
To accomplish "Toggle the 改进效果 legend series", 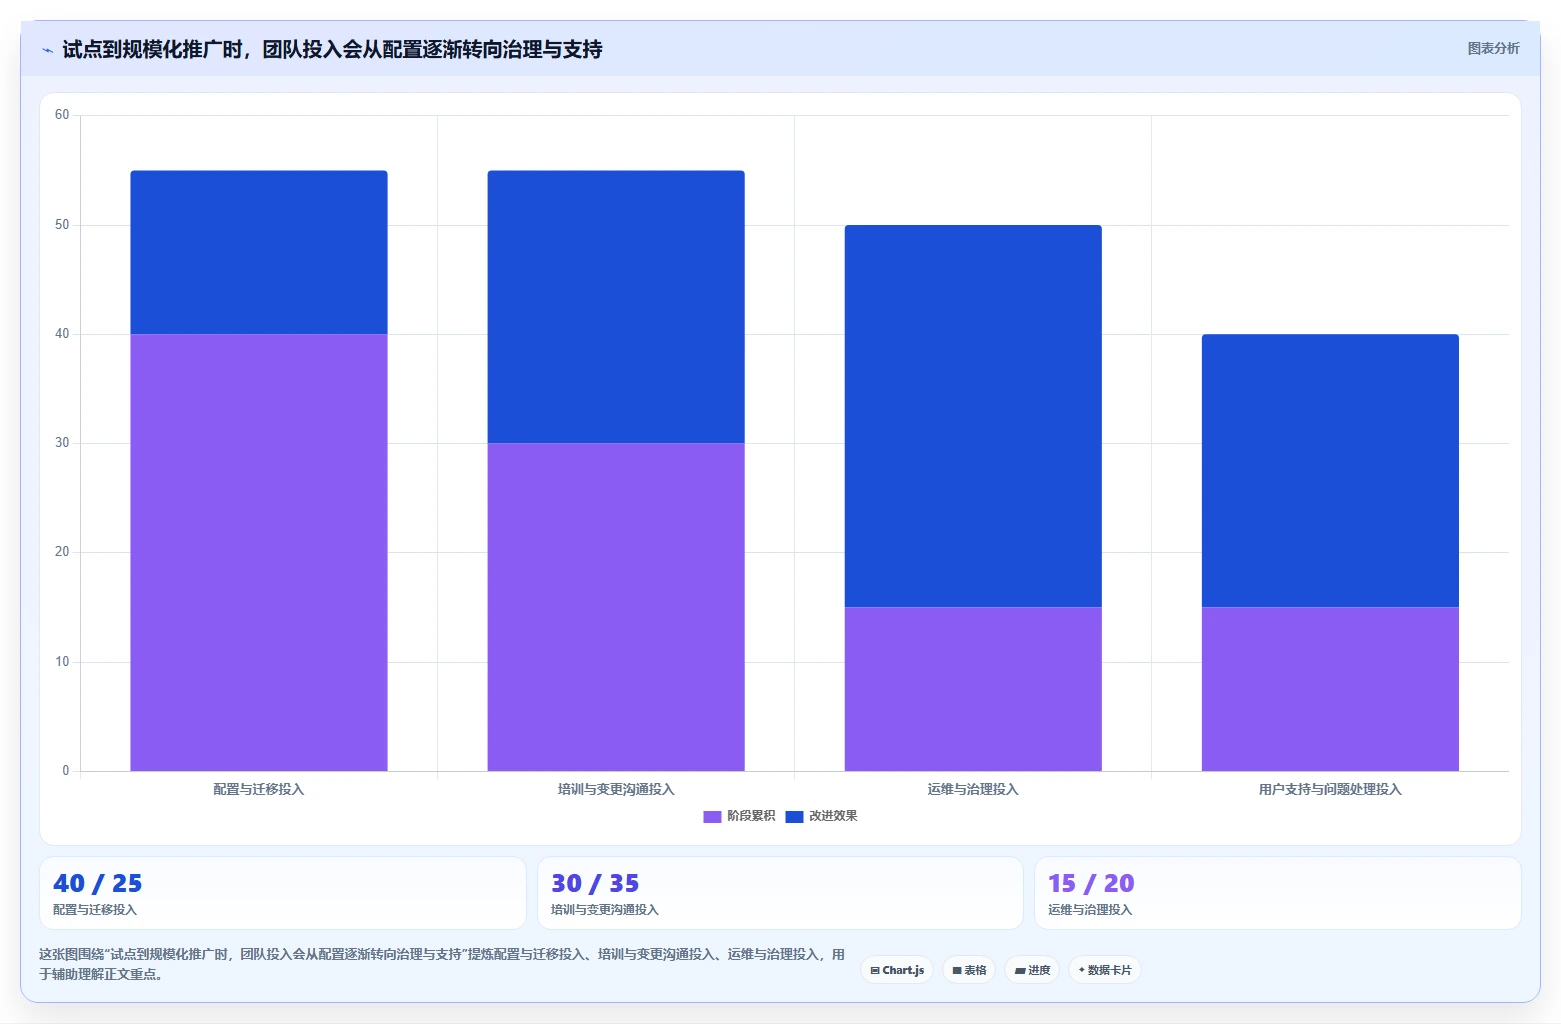I will point(821,816).
